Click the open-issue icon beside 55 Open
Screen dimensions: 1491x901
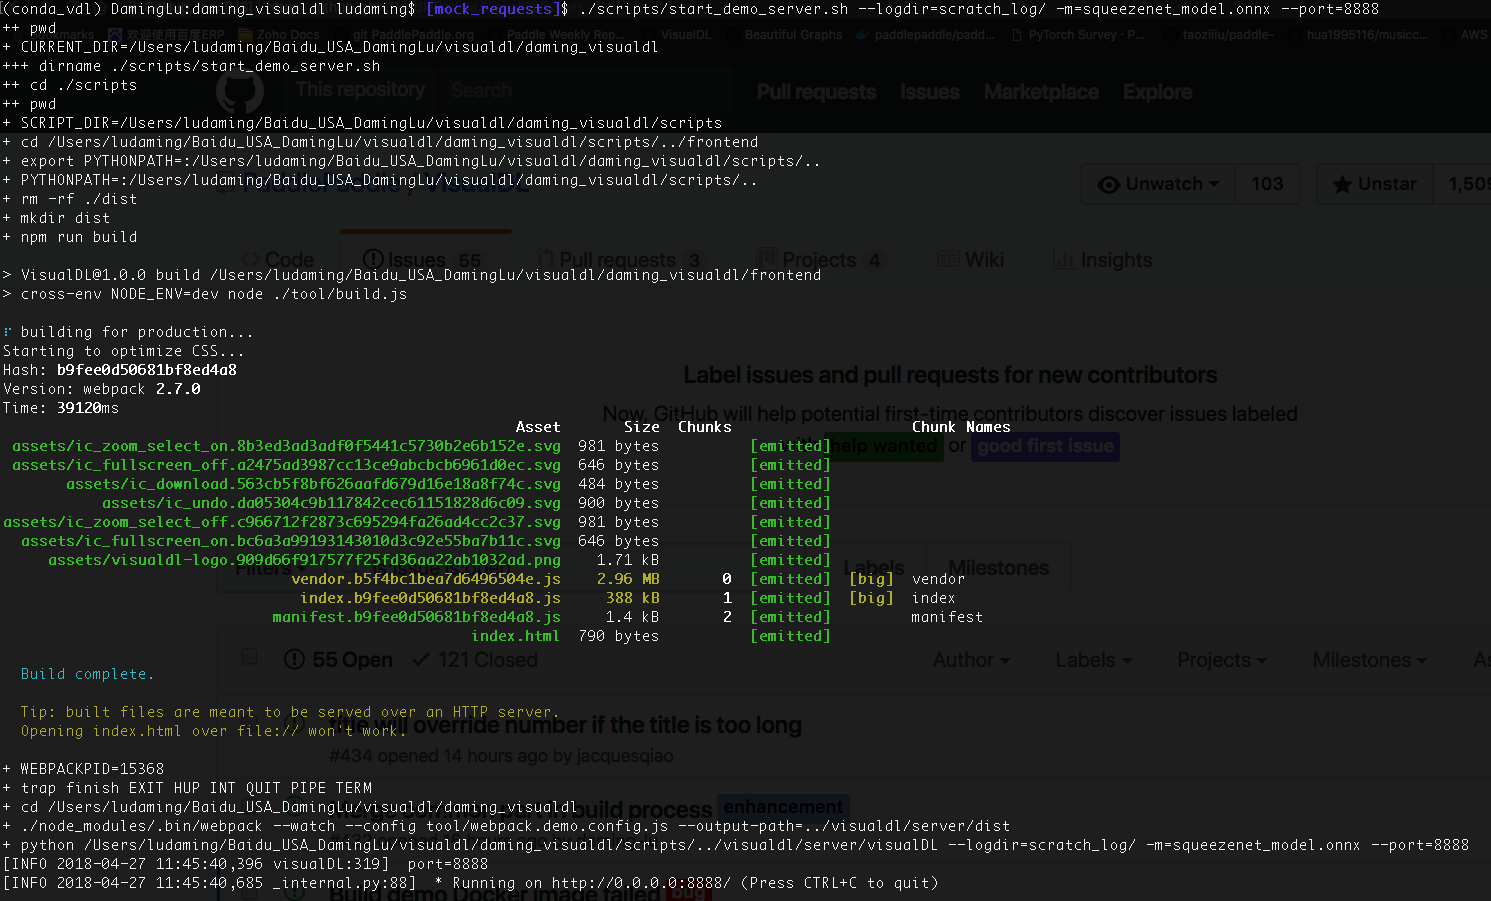pyautogui.click(x=294, y=660)
